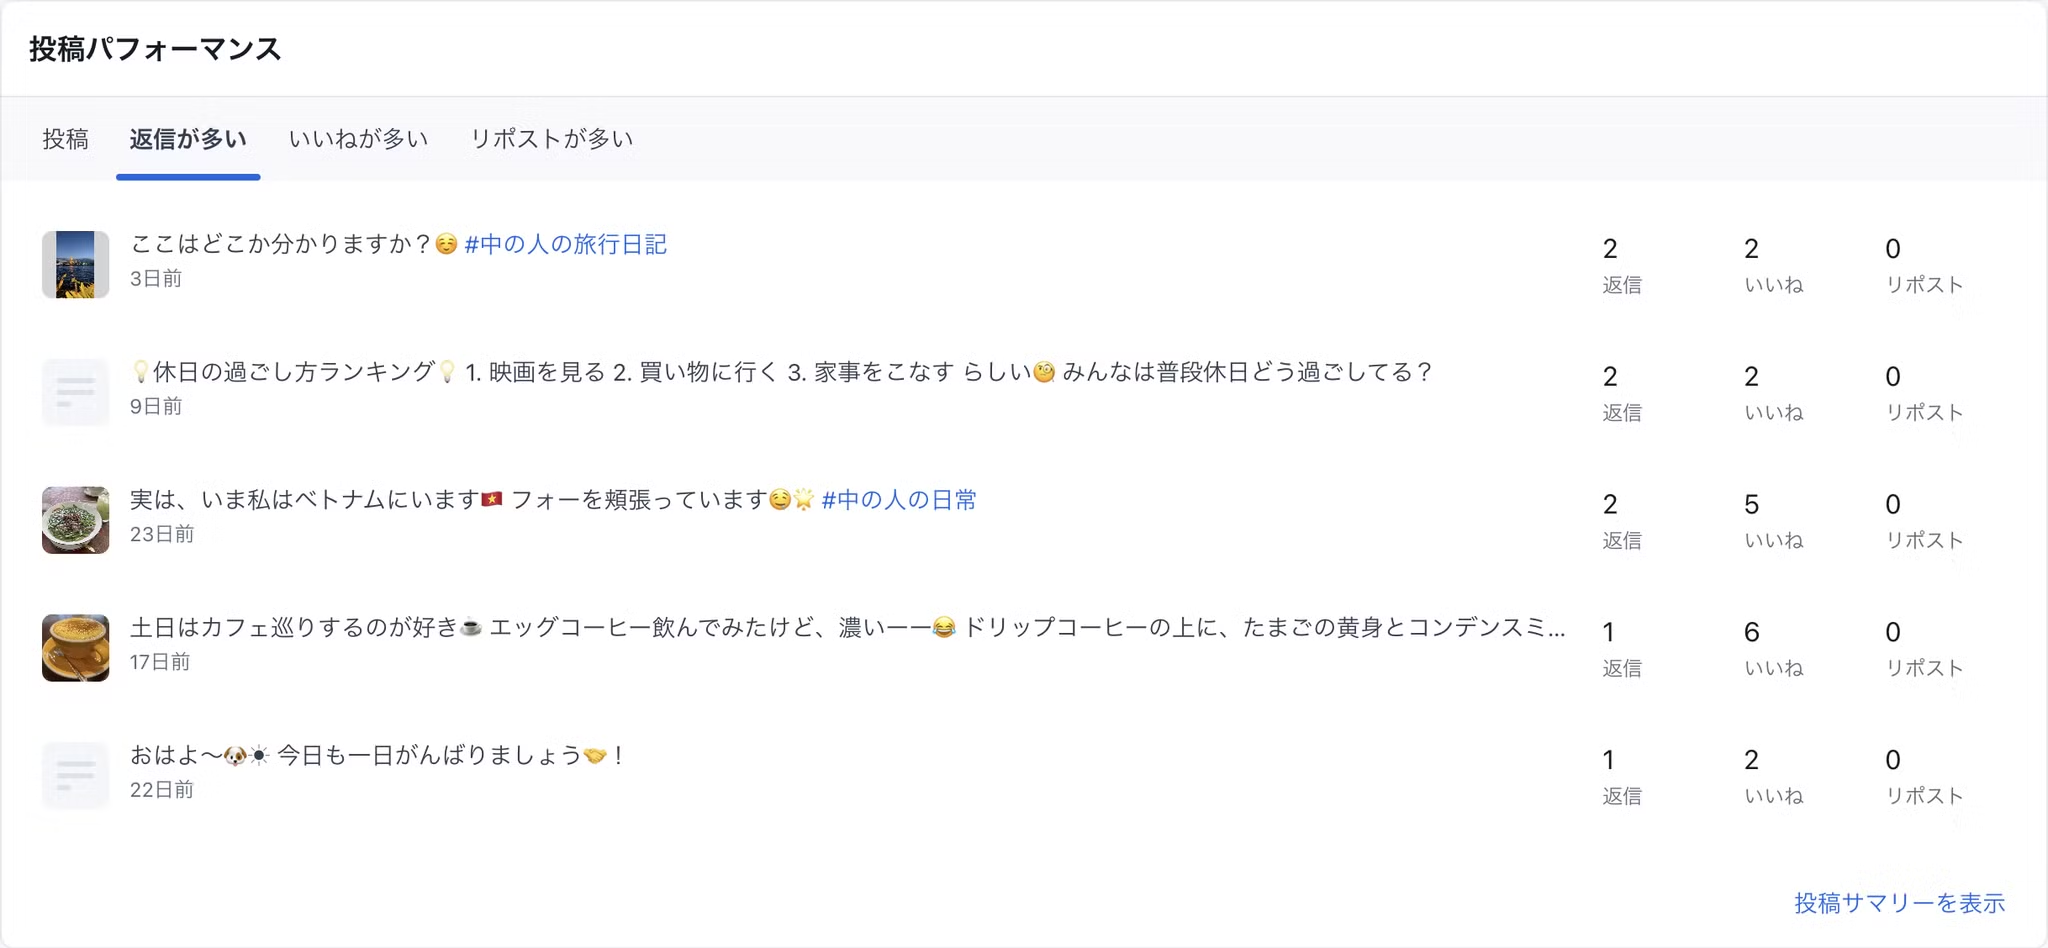2048x948 pixels.
Task: Click the #中の人の日常 hashtag link
Action: pos(899,500)
